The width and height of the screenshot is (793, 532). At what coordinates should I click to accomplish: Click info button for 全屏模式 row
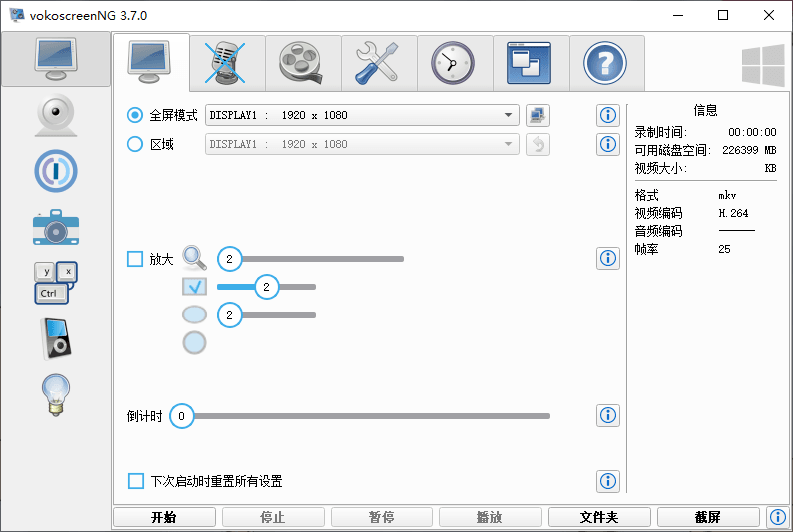[x=608, y=115]
